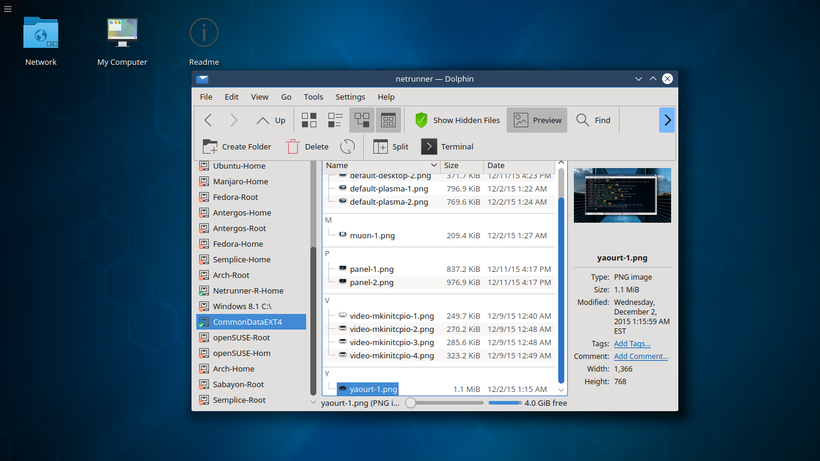Refresh the folder view
Image resolution: width=820 pixels, height=461 pixels.
point(347,147)
